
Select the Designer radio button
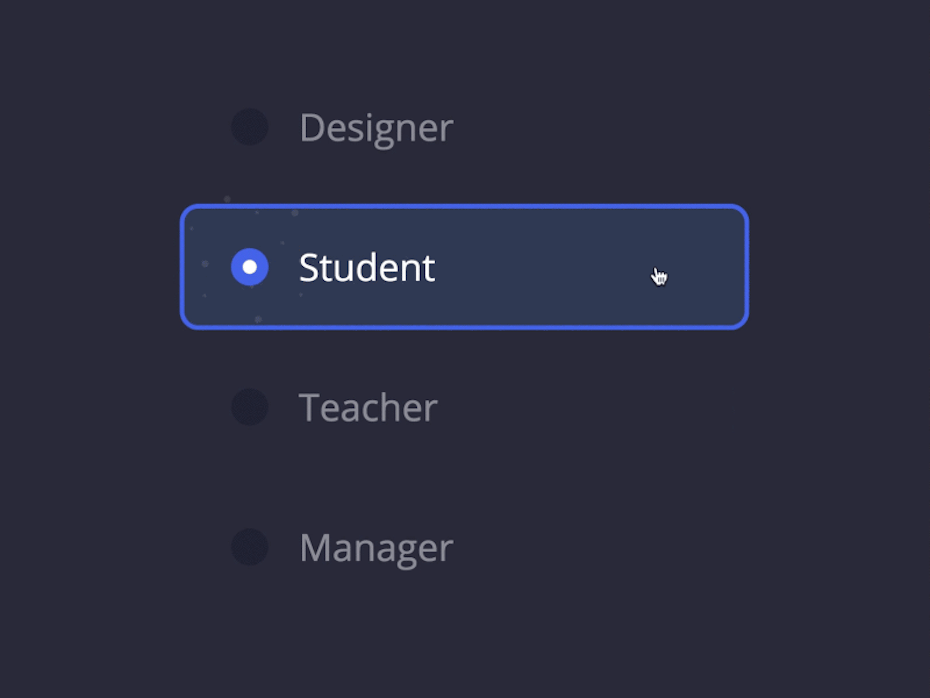pyautogui.click(x=250, y=127)
